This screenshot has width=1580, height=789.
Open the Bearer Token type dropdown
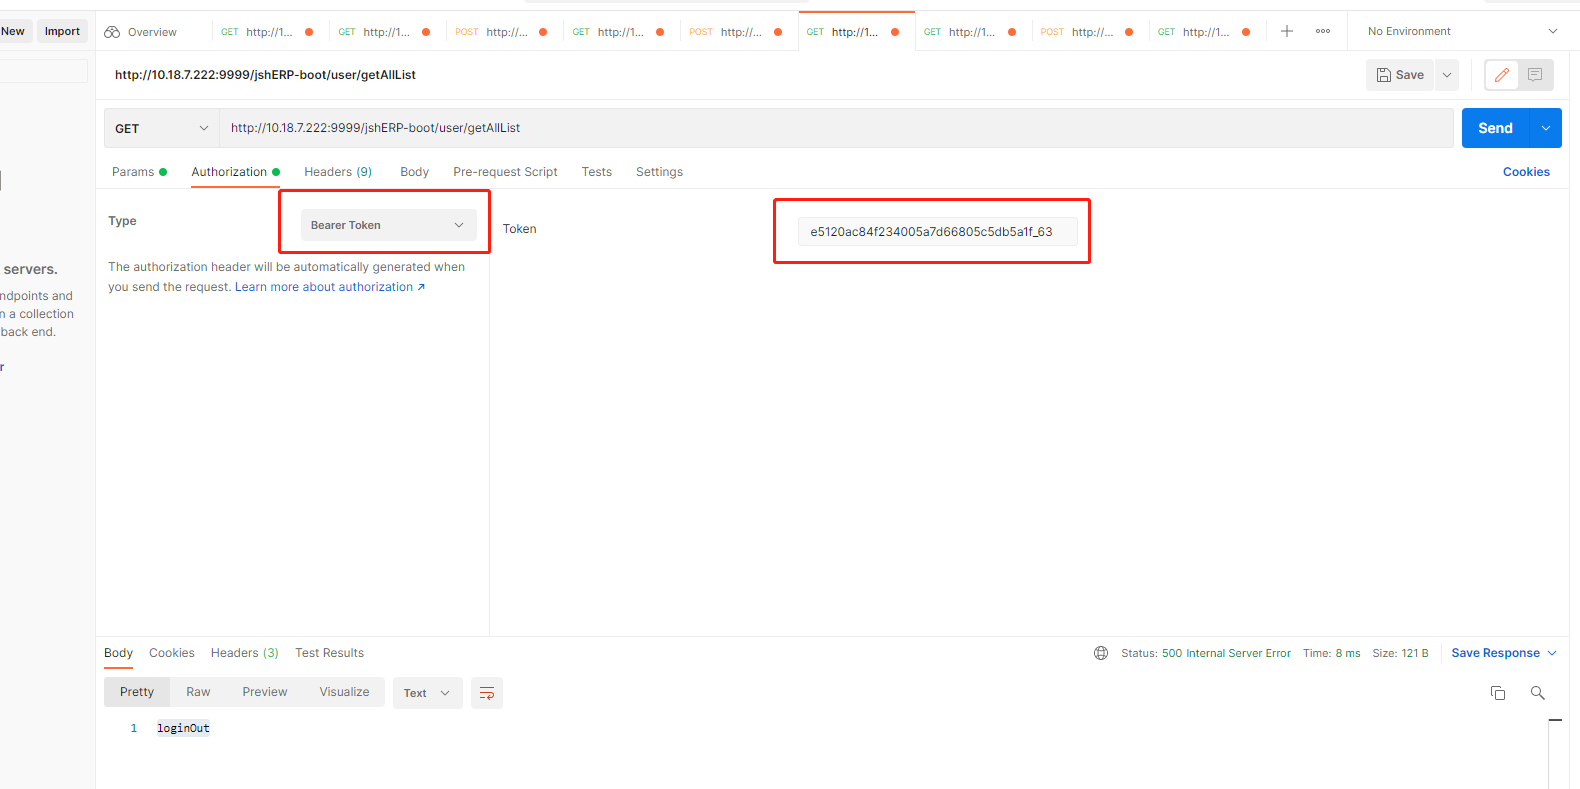(388, 225)
